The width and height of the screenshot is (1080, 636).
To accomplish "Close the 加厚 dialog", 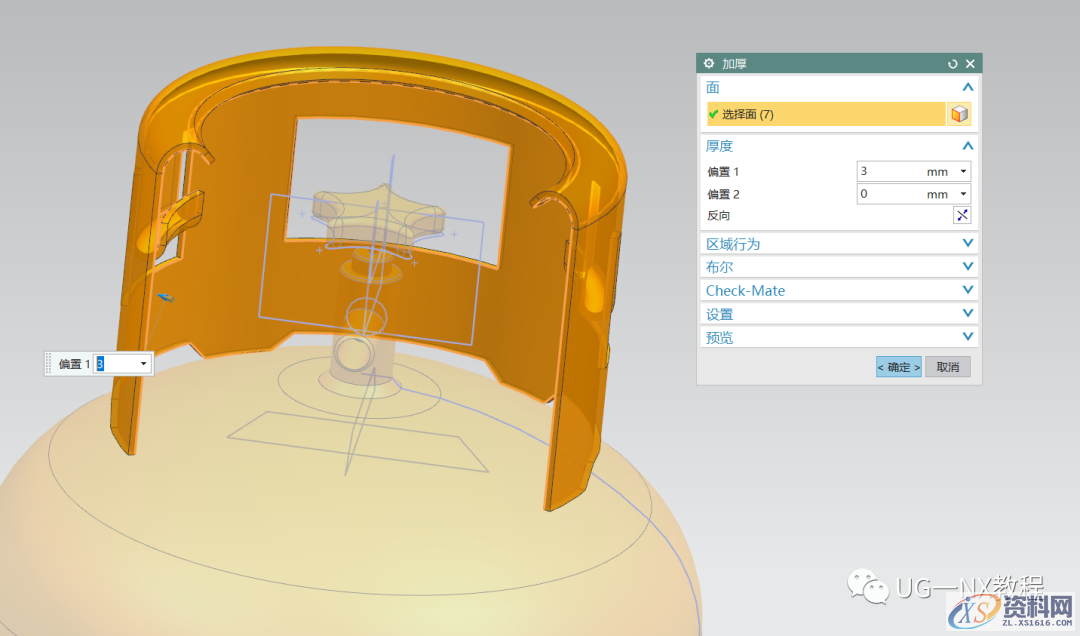I will click(970, 64).
